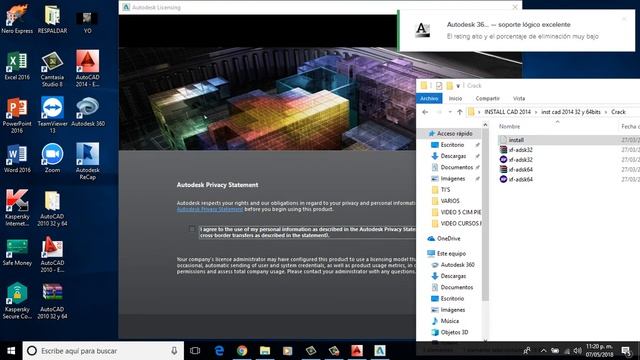Open the recent locations dropdown in Explorer
The height and width of the screenshot is (360, 640).
(450, 112)
